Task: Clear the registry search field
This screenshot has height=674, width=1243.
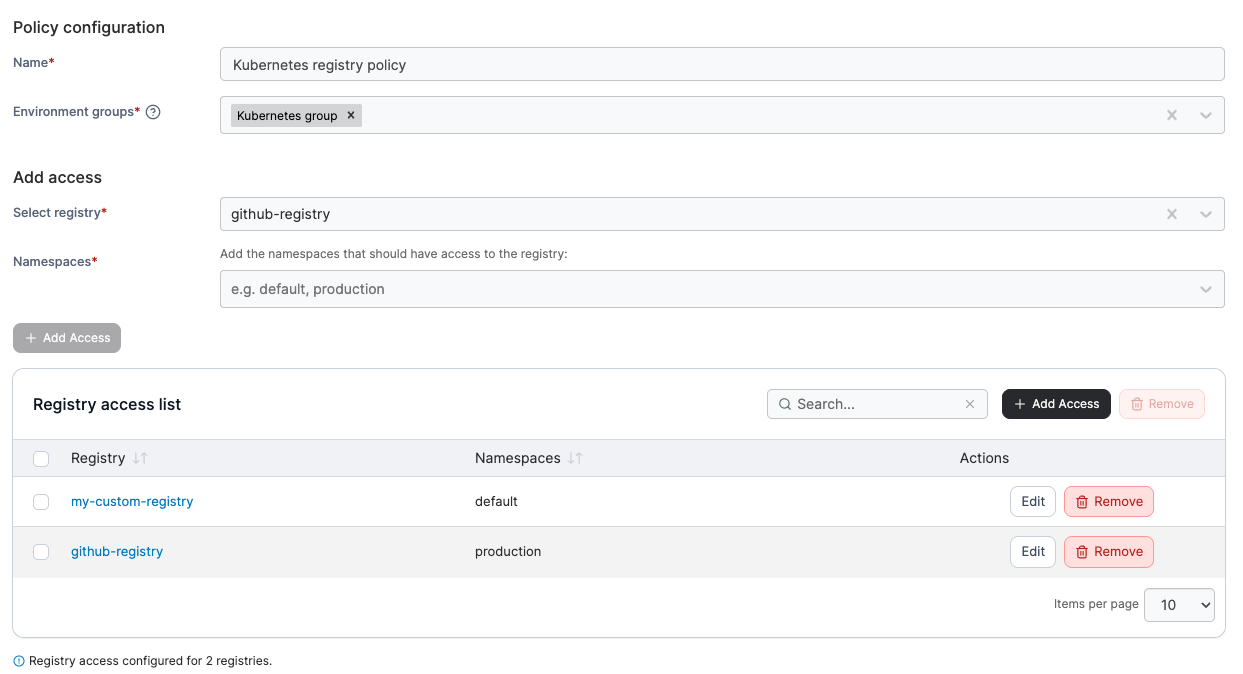Action: click(969, 404)
